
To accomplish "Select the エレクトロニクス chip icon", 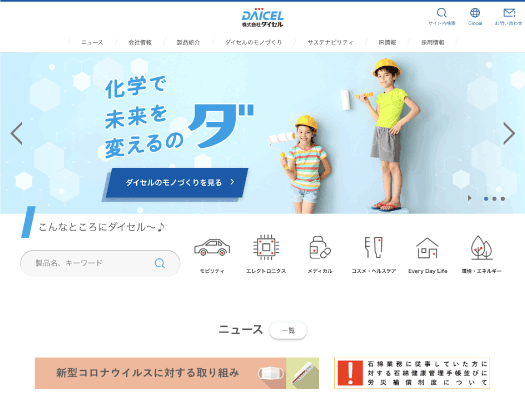I will [266, 247].
